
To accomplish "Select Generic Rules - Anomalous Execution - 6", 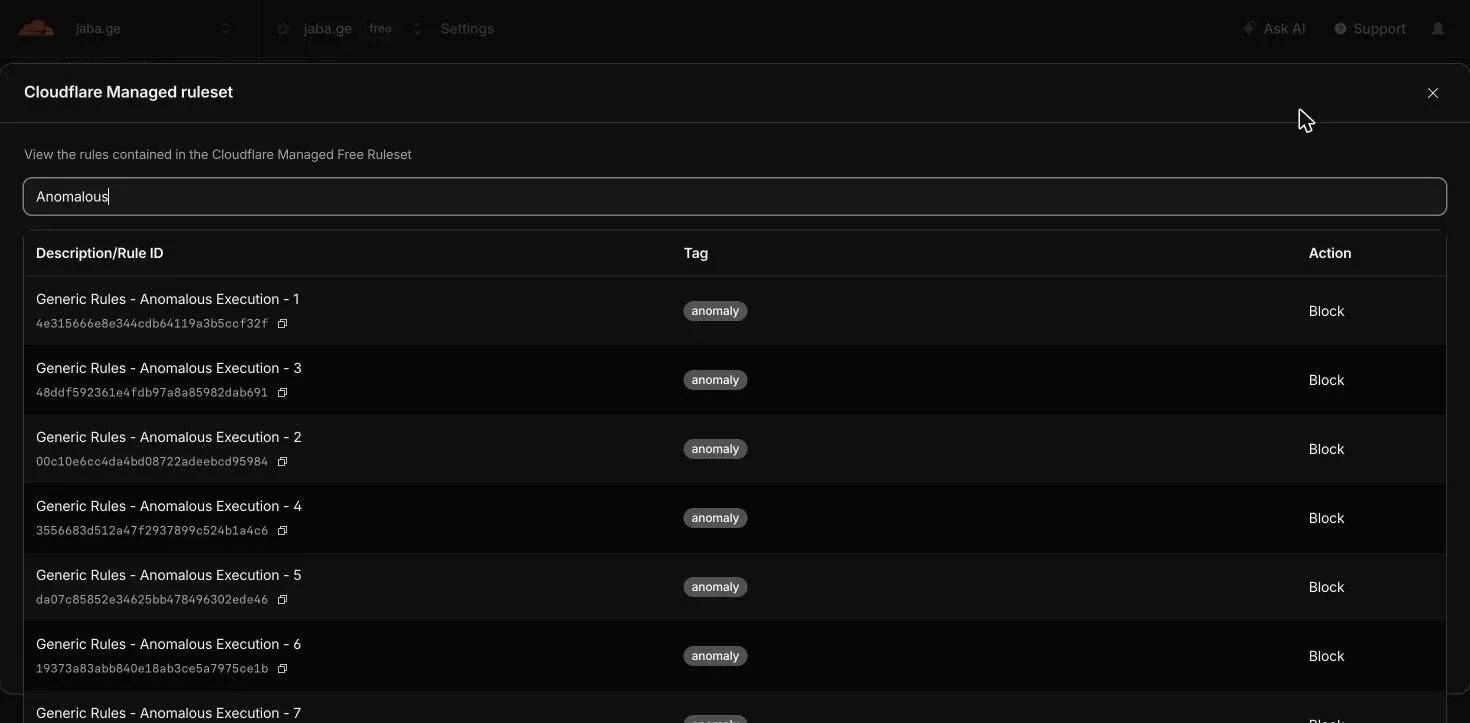I will [169, 644].
